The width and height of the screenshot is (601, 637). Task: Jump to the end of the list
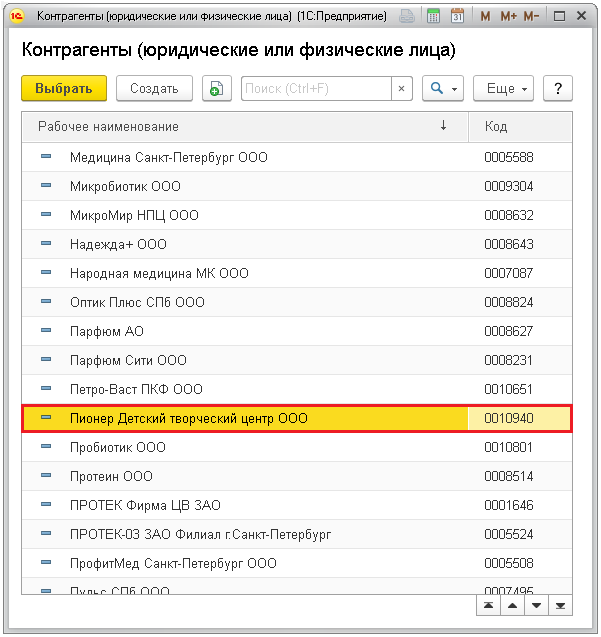click(561, 606)
